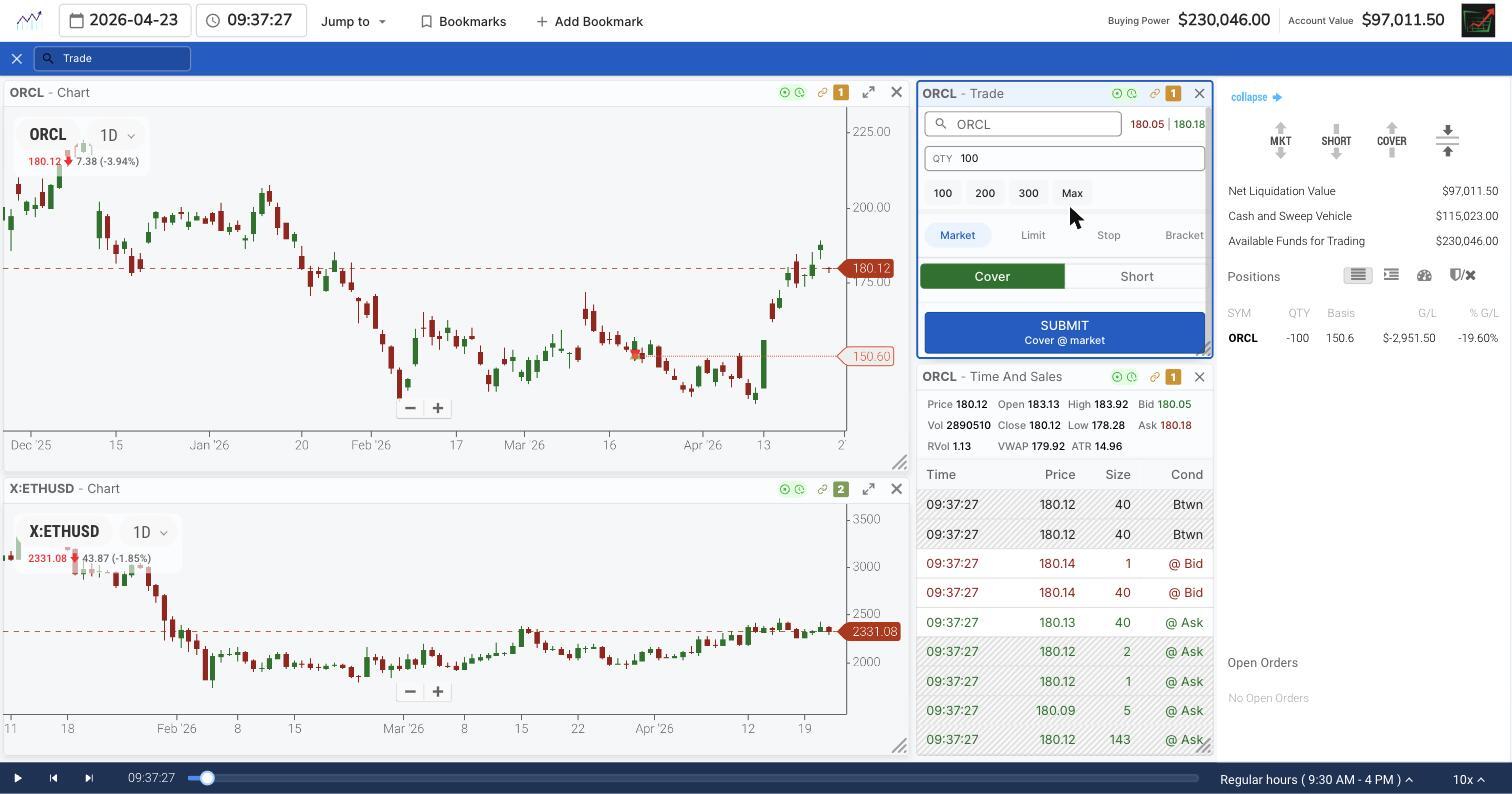This screenshot has width=1512, height=794.
Task: Open link group 1 badge in Time And Sales
Action: click(x=1173, y=377)
